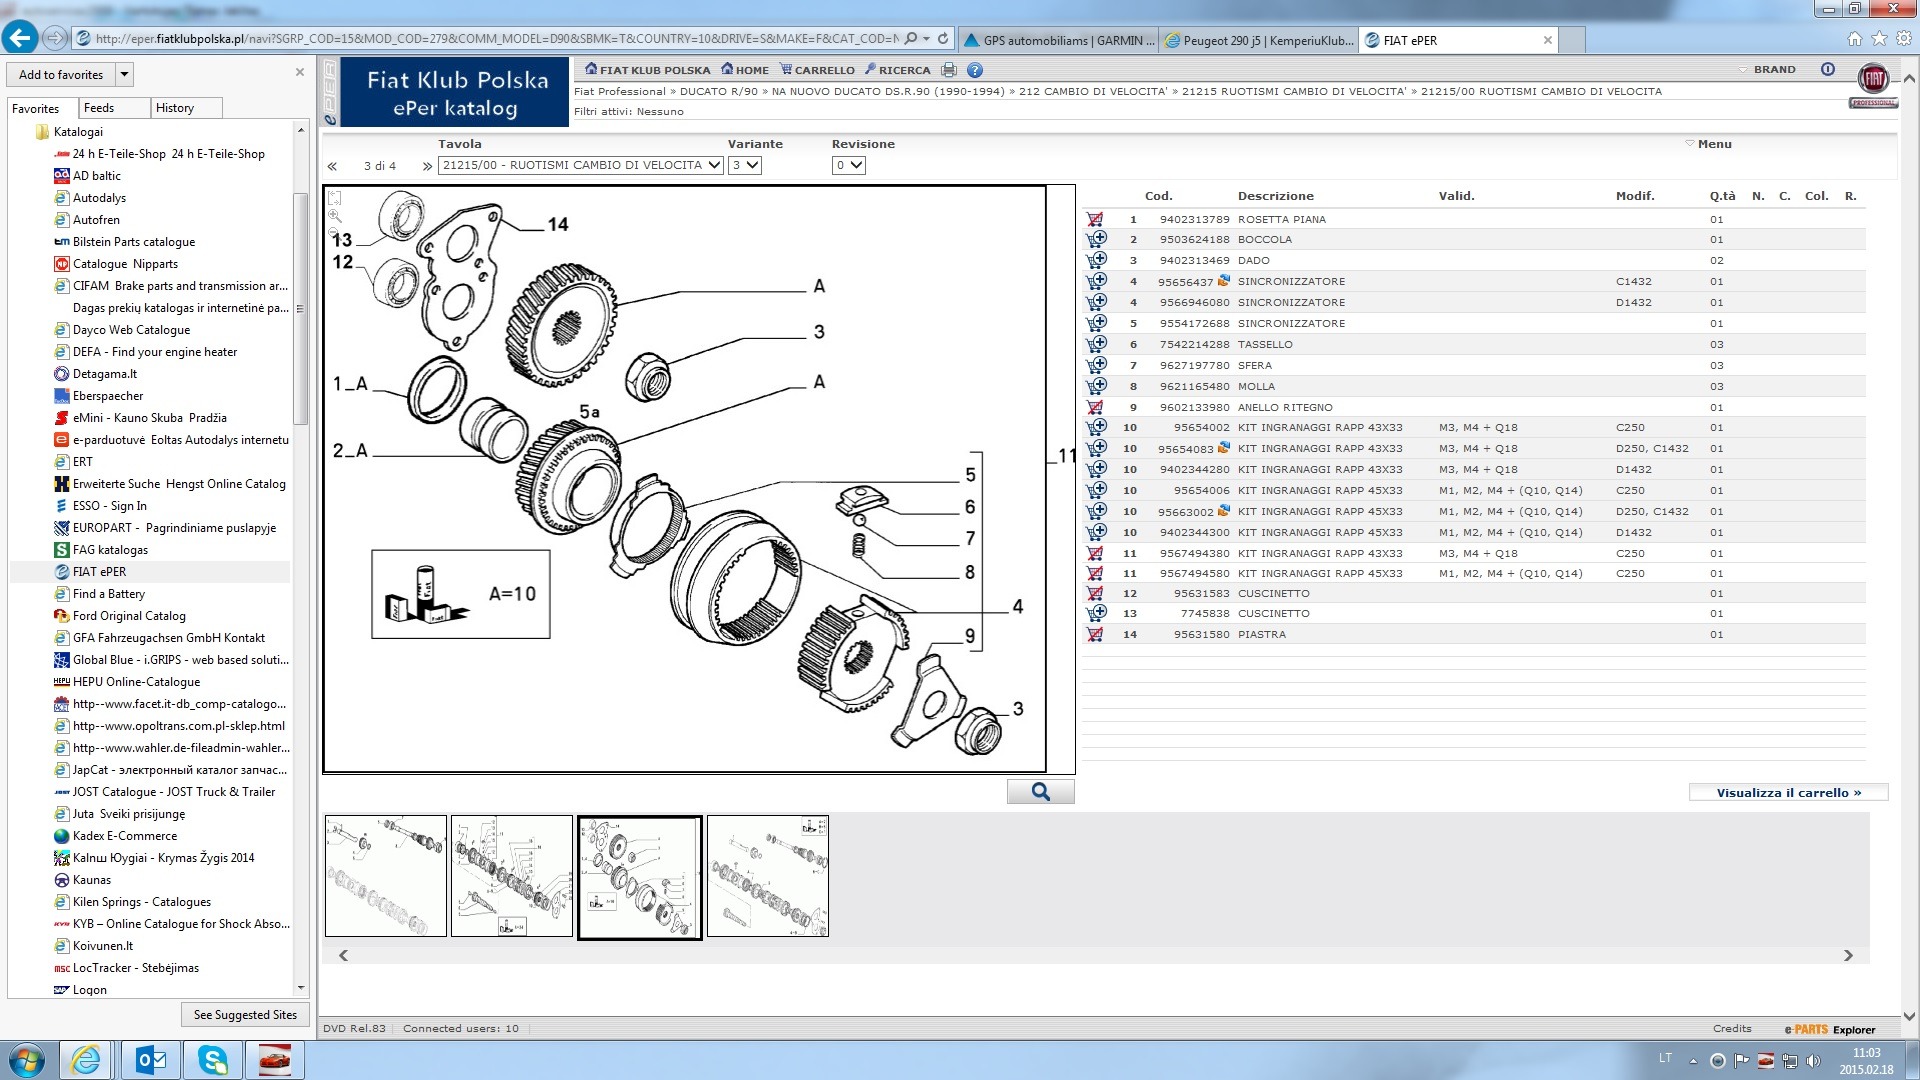Click unavailable cart icon for ANELLO RITEGNO
Screen dimensions: 1920x1080
tap(1095, 407)
